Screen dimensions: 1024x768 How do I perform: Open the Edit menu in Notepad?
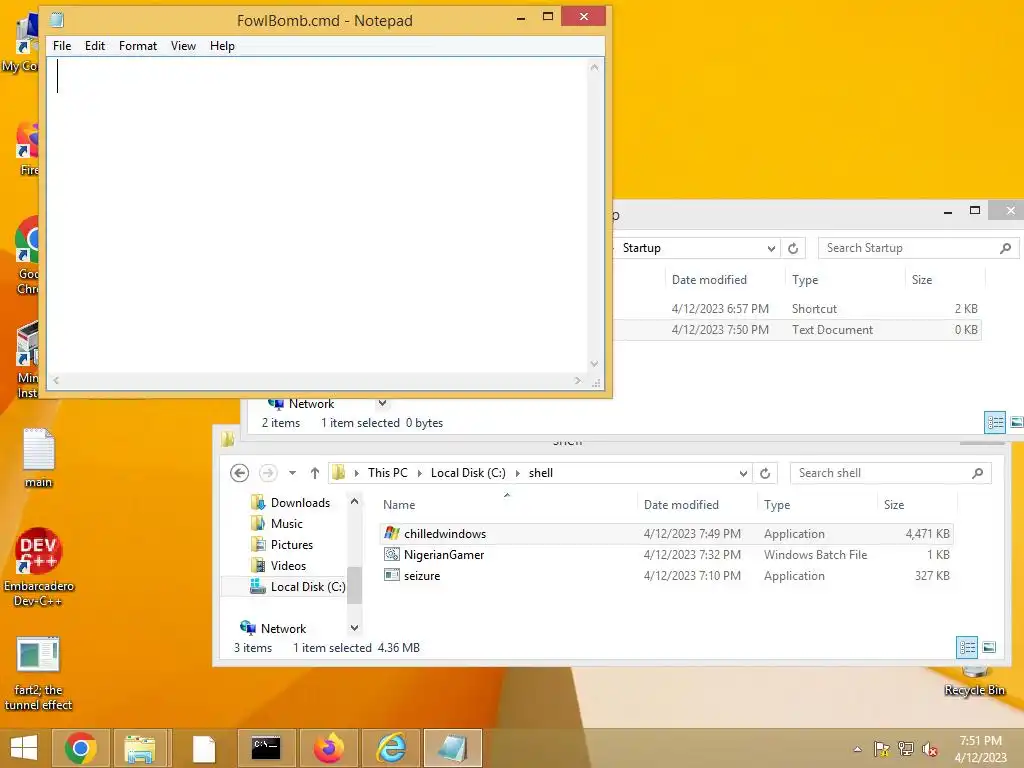(x=95, y=46)
